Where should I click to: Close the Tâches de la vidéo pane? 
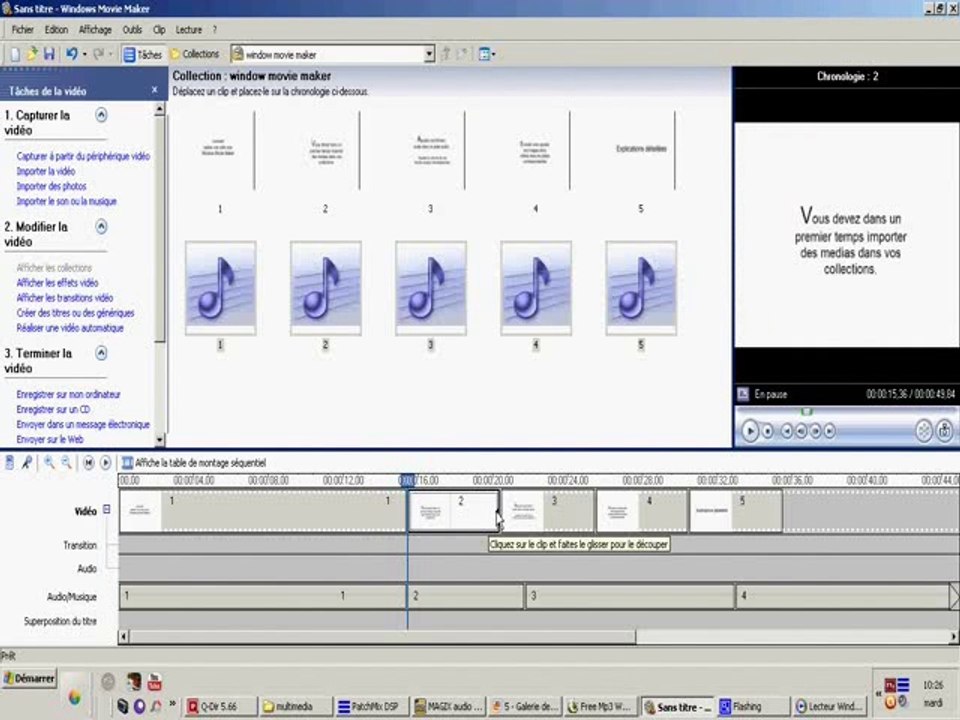[x=154, y=90]
